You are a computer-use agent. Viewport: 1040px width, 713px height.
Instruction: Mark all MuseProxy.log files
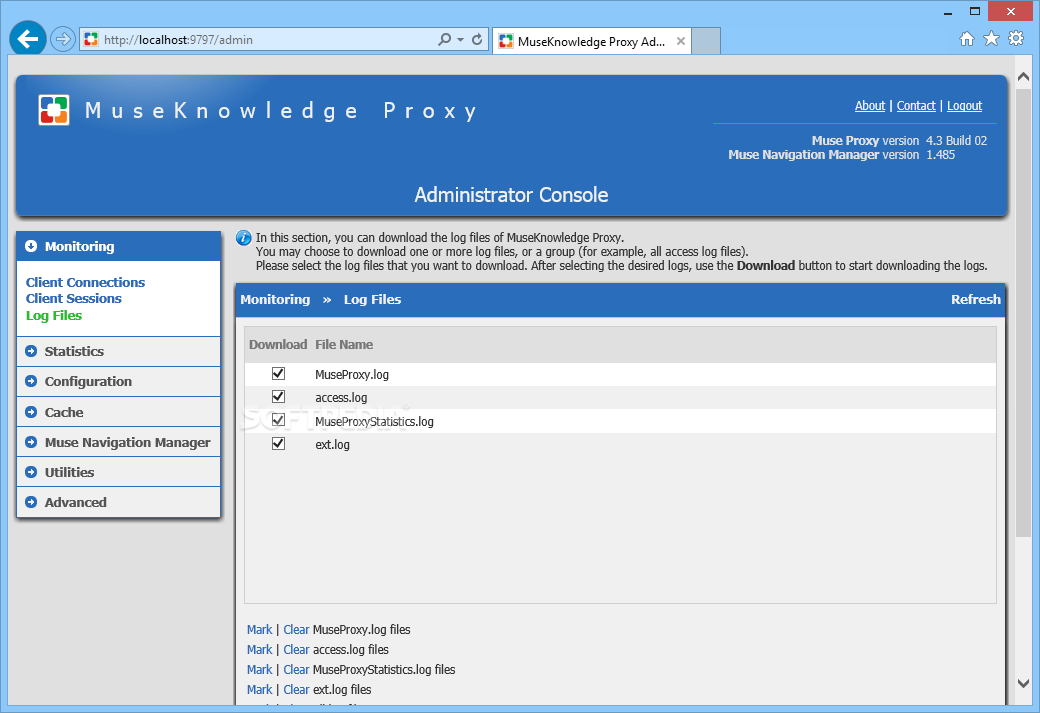coord(259,629)
